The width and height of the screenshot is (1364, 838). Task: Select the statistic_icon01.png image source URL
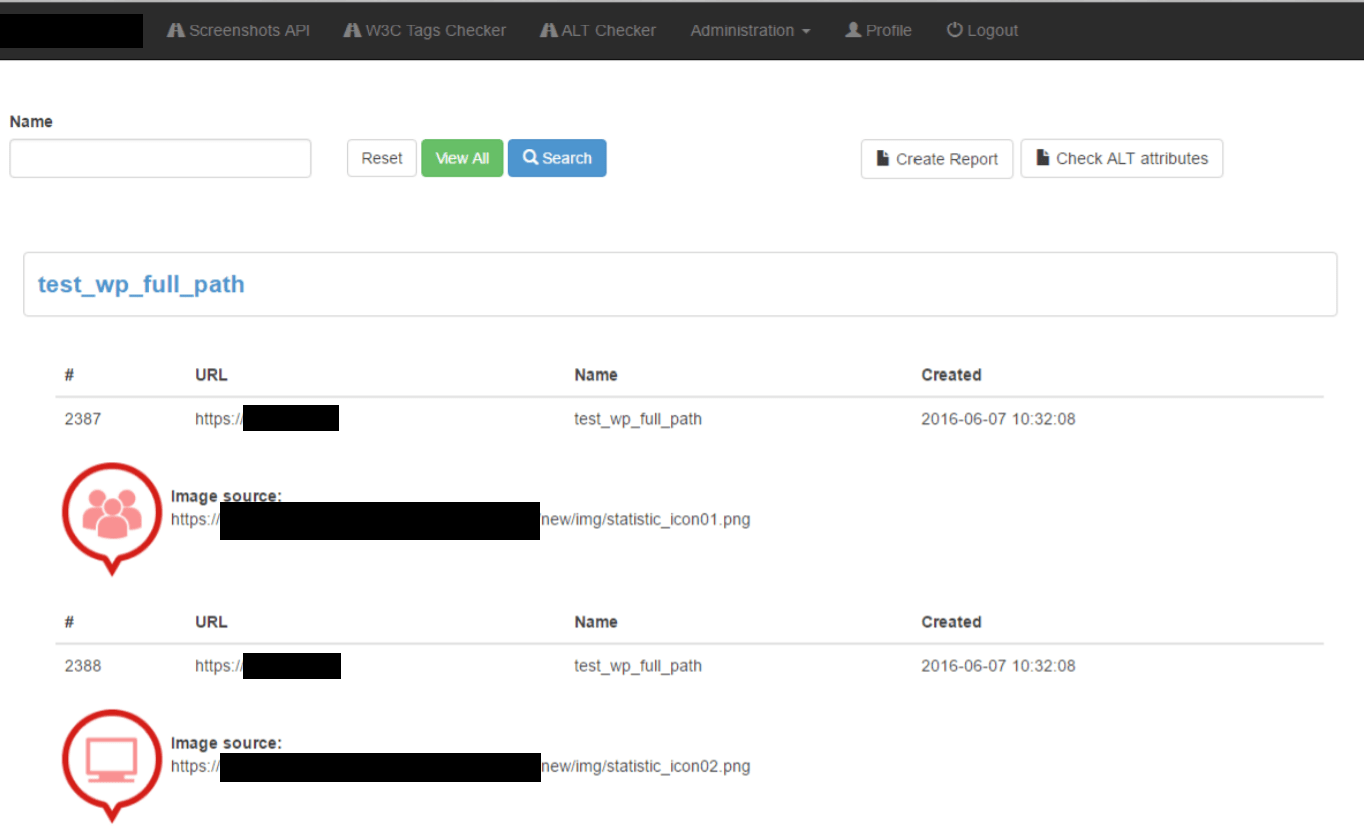tap(460, 520)
